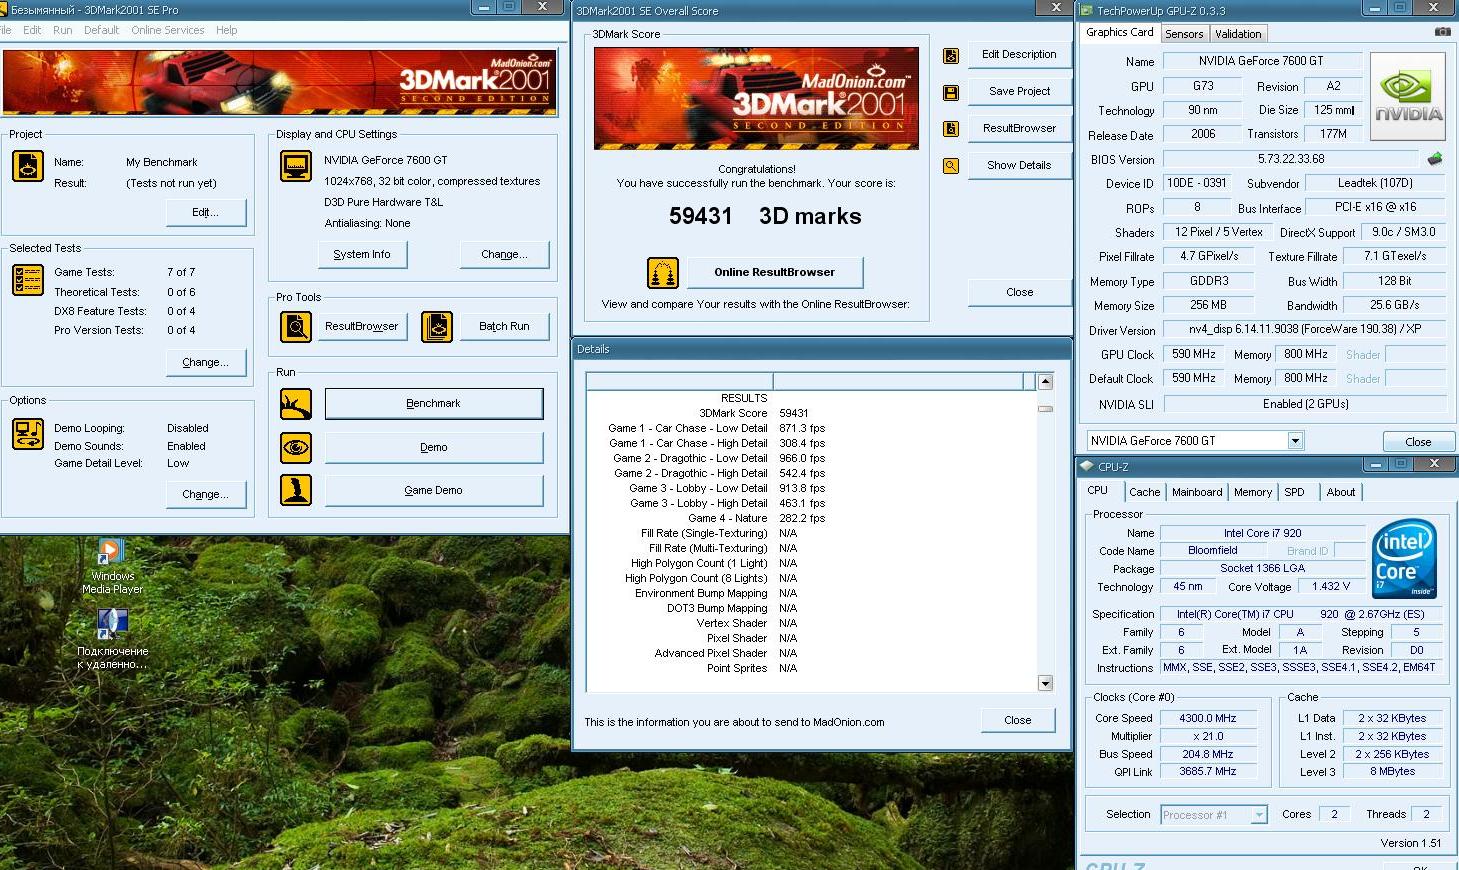1459x870 pixels.
Task: Click the Project icon beside My Benchmark
Action: (28, 166)
